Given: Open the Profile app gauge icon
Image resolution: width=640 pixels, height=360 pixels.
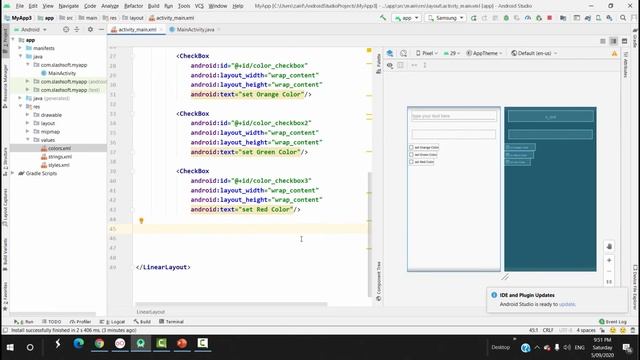Looking at the screenshot, I should click(528, 18).
